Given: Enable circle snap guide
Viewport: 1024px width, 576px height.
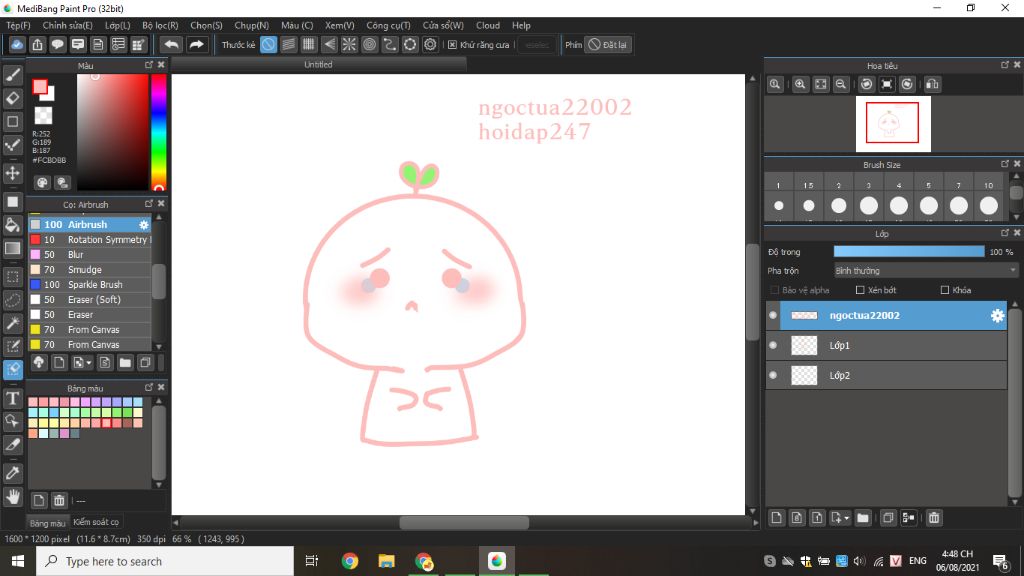Looking at the screenshot, I should pyautogui.click(x=370, y=44).
